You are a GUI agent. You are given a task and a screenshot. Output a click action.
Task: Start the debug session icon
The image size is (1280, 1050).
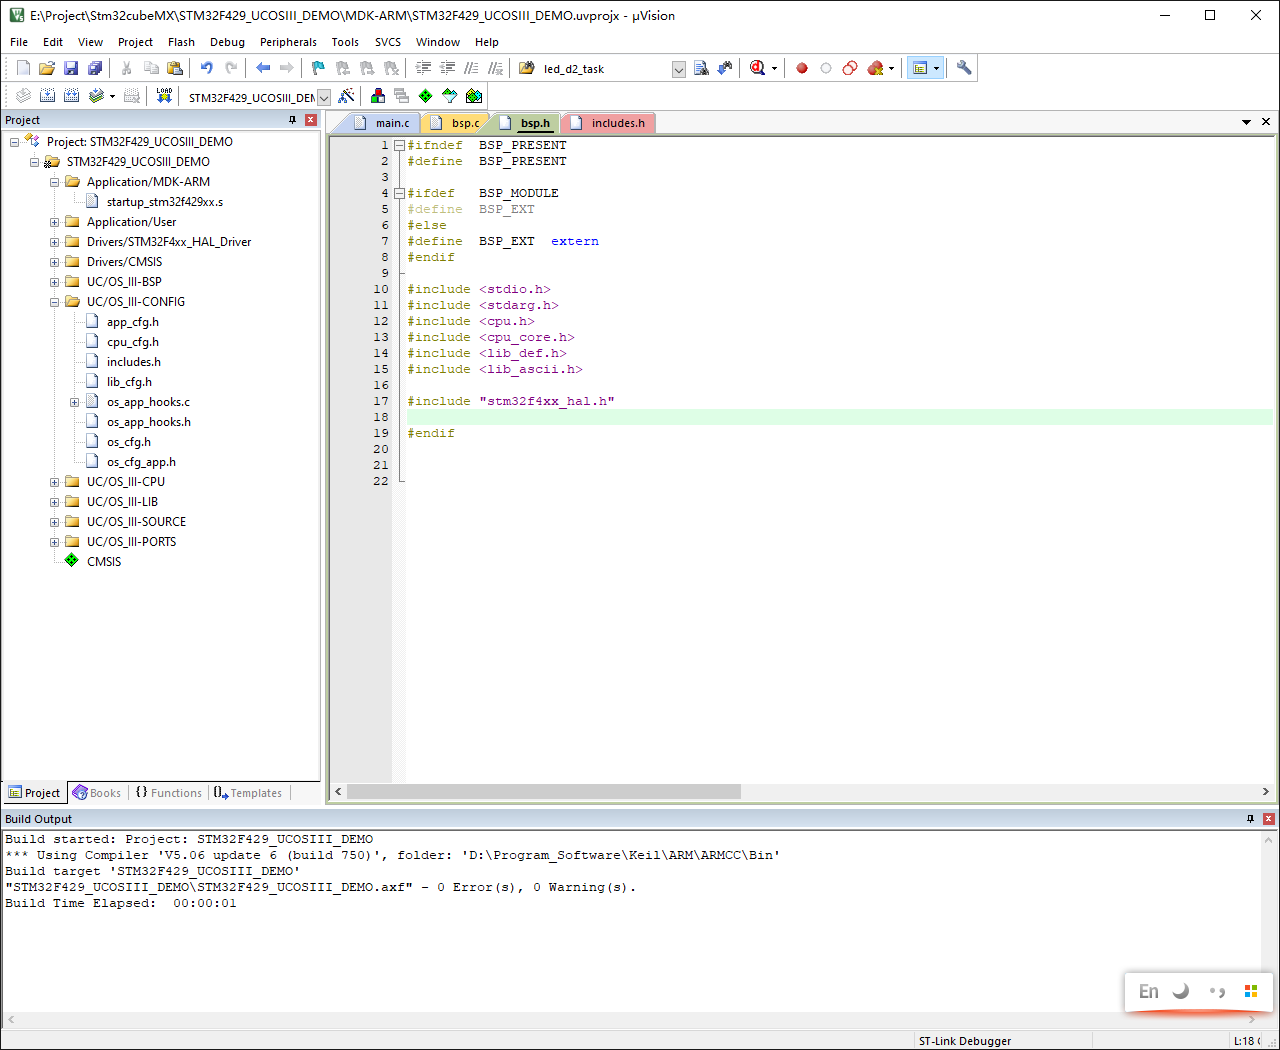point(757,68)
